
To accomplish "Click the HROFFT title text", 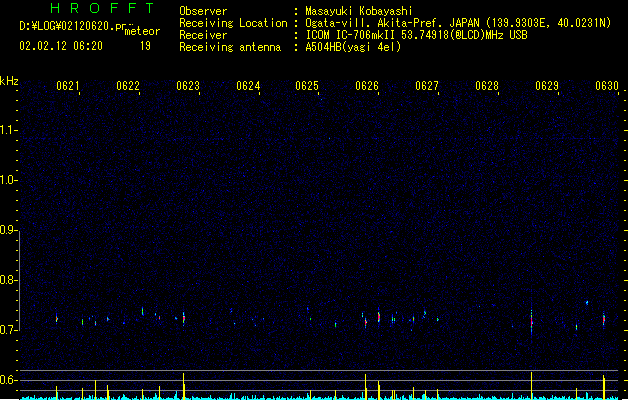I will [x=102, y=8].
